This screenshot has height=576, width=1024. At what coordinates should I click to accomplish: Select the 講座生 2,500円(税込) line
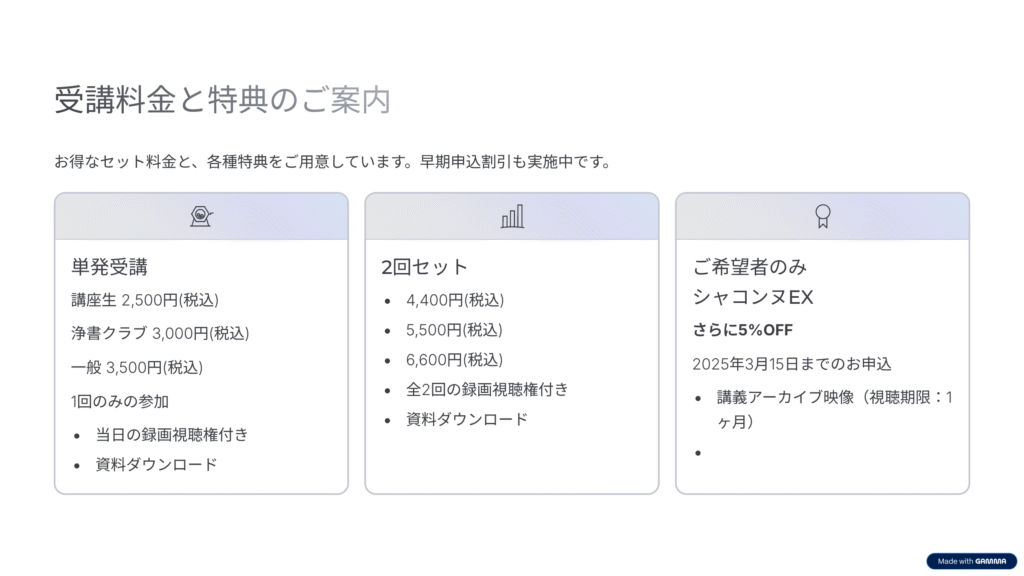click(145, 300)
